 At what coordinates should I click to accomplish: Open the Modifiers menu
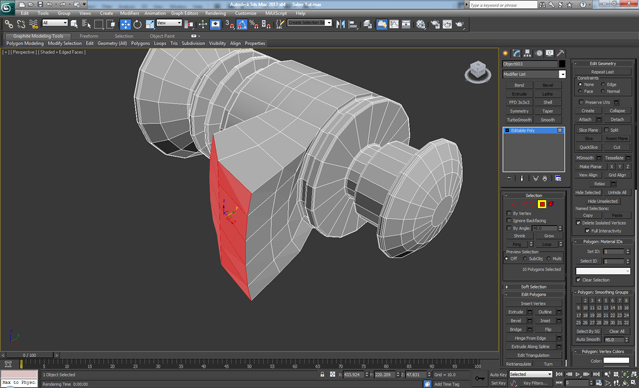coord(130,13)
